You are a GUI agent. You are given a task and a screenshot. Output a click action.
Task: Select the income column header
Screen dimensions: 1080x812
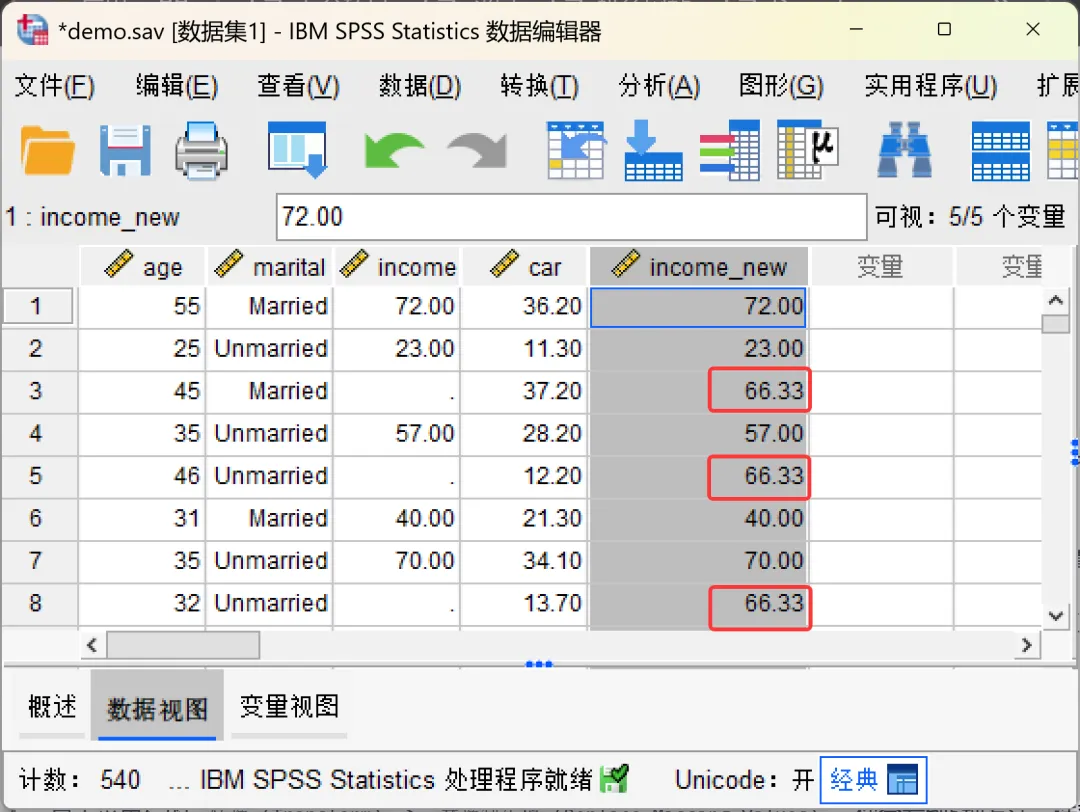pyautogui.click(x=397, y=267)
